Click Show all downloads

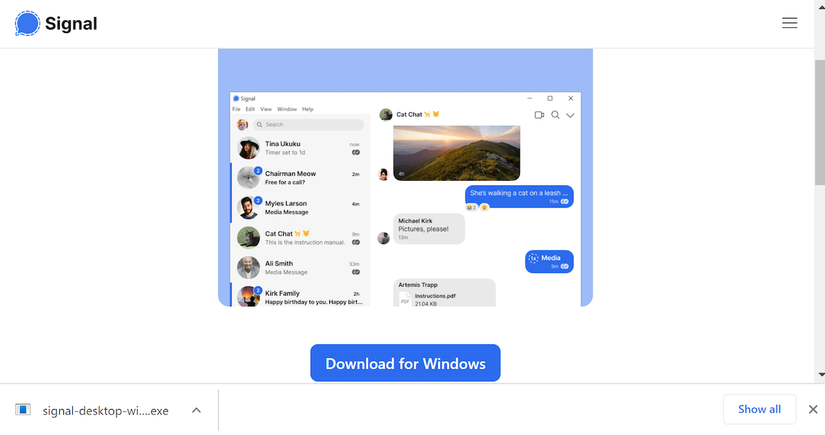click(759, 409)
